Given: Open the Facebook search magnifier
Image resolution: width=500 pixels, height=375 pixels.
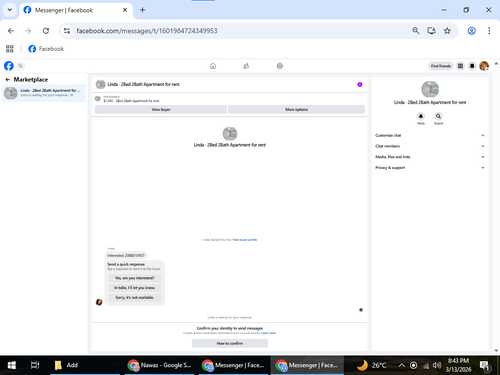Looking at the screenshot, I should pos(20,66).
